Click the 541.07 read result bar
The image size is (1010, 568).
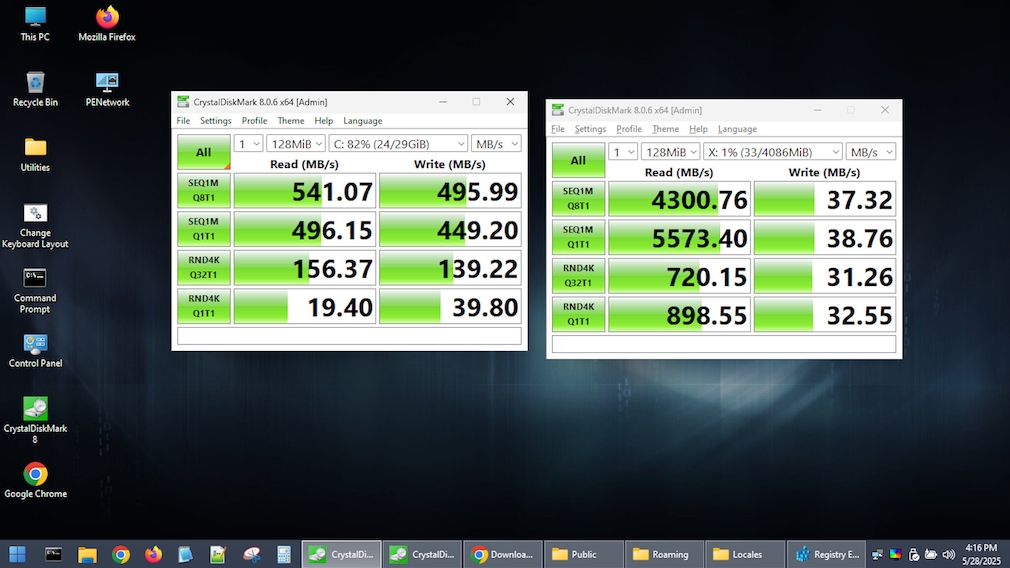[x=305, y=191]
